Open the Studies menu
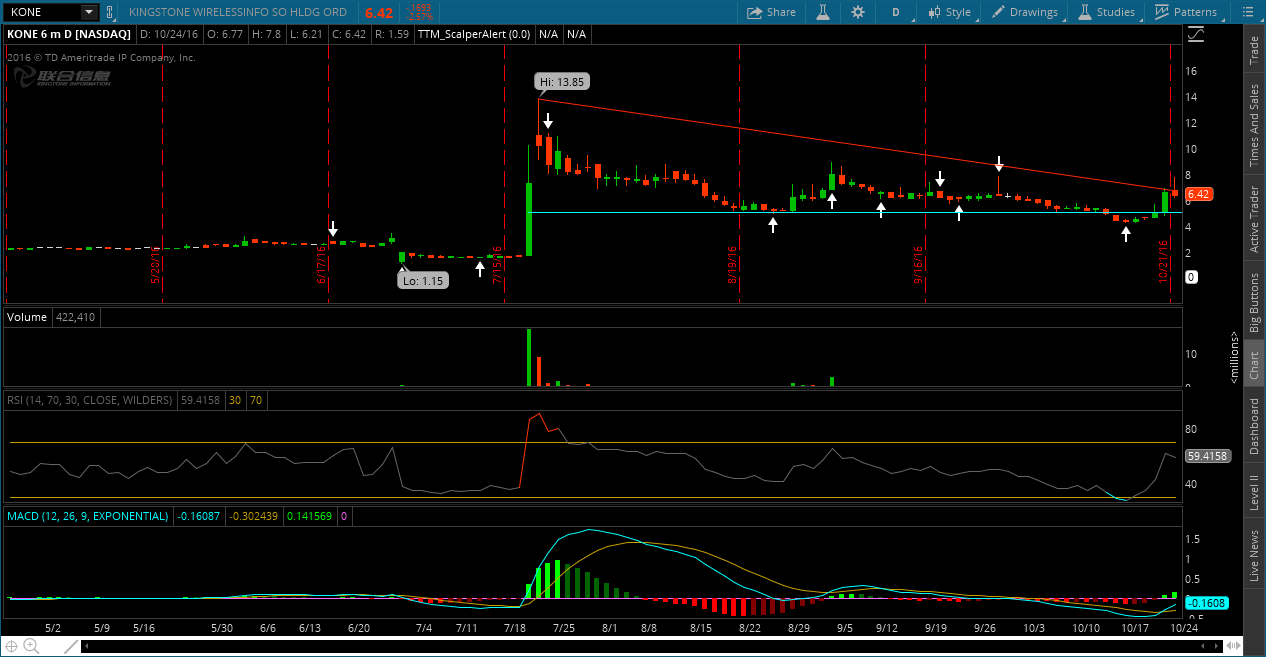 1106,12
